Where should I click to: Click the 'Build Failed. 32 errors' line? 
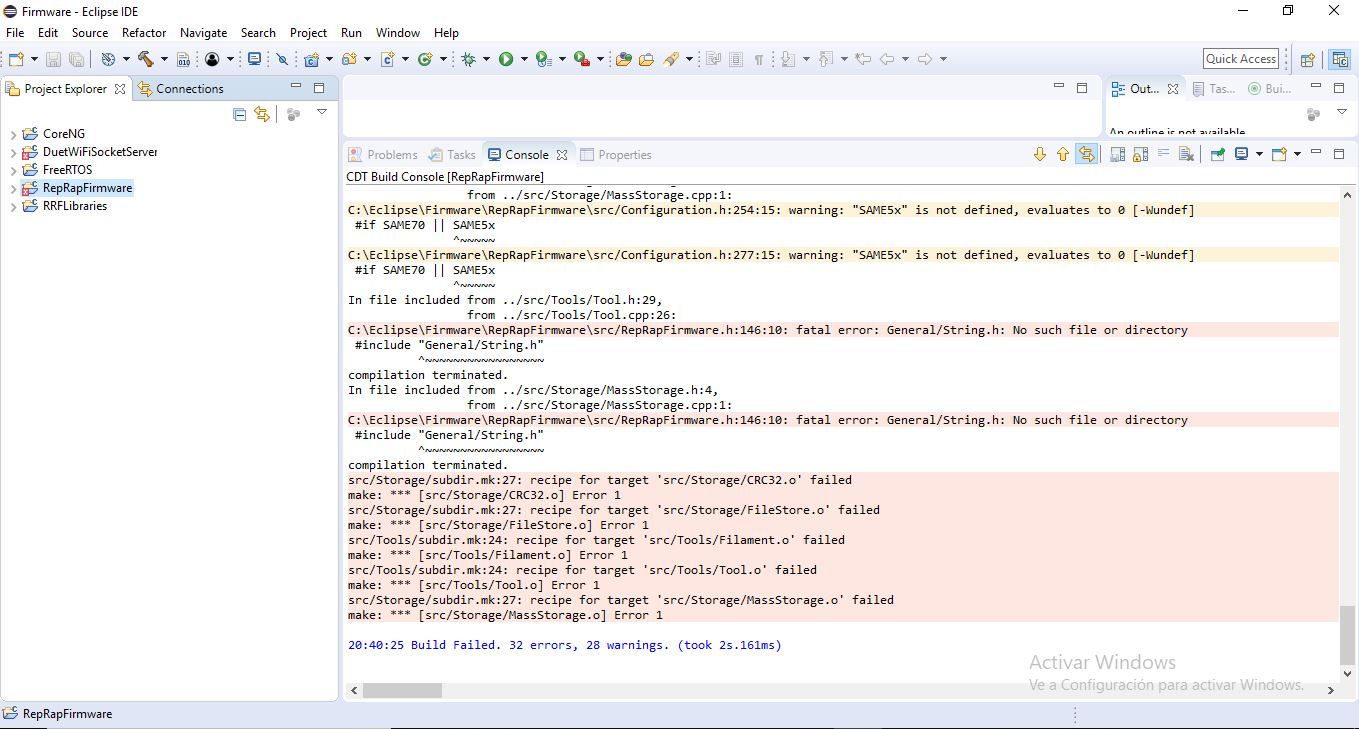coord(564,645)
